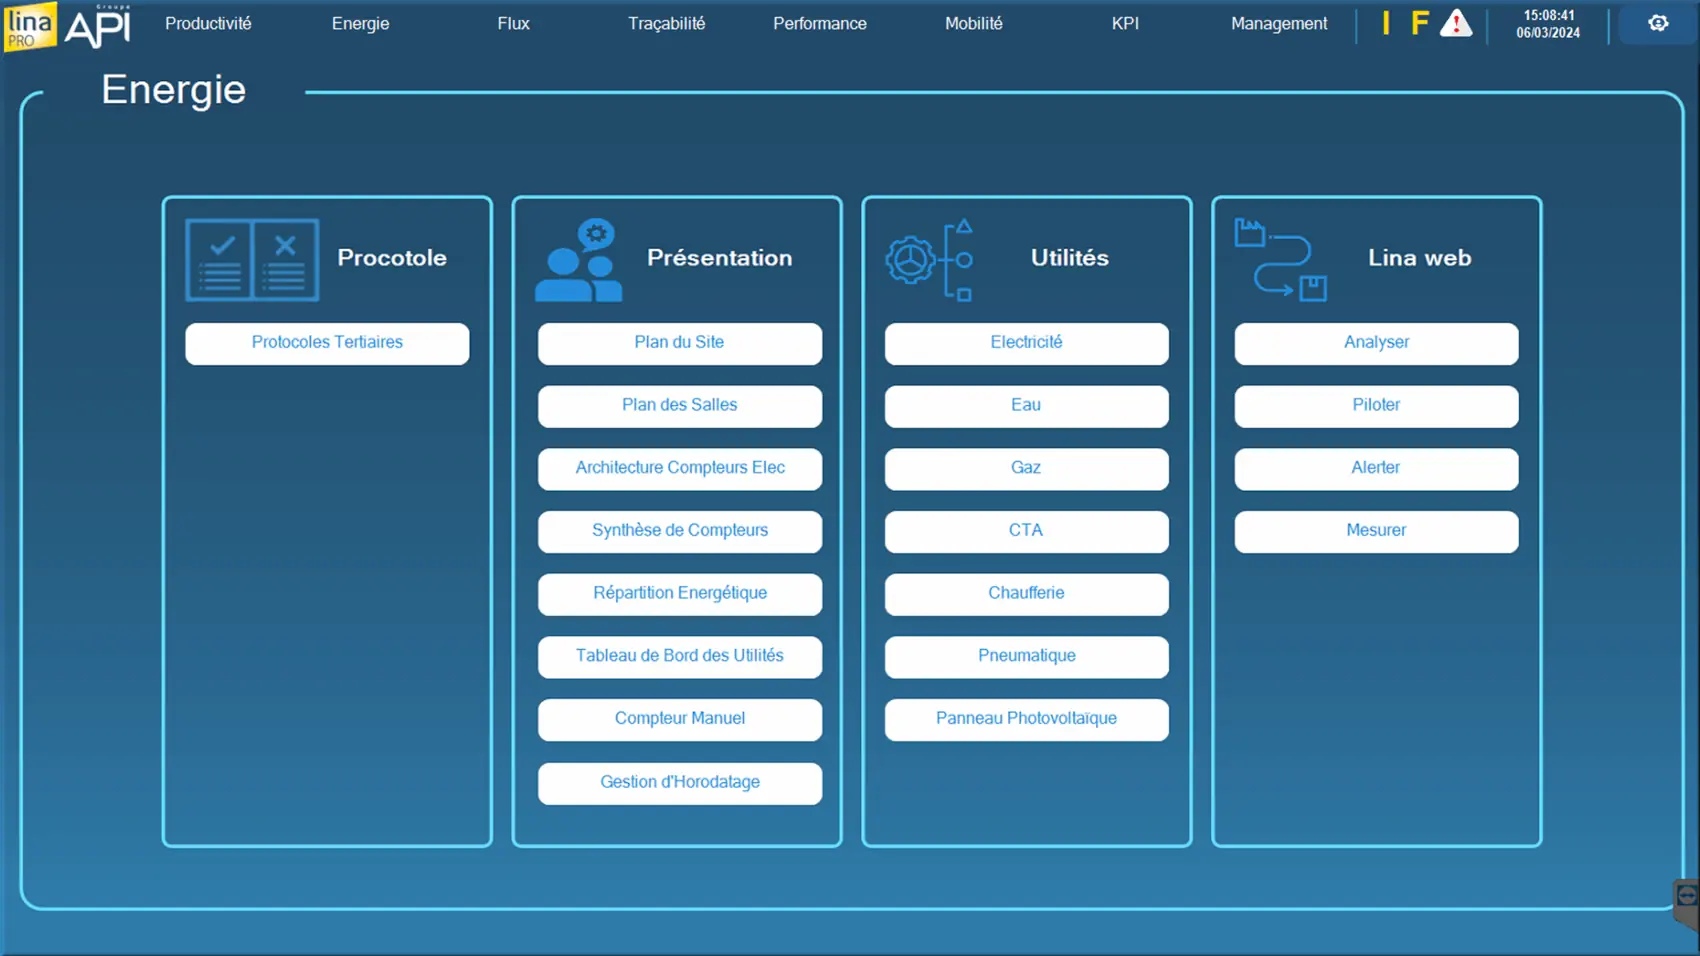The image size is (1700, 956).
Task: Click the yellow F indicator icon
Action: [1419, 23]
